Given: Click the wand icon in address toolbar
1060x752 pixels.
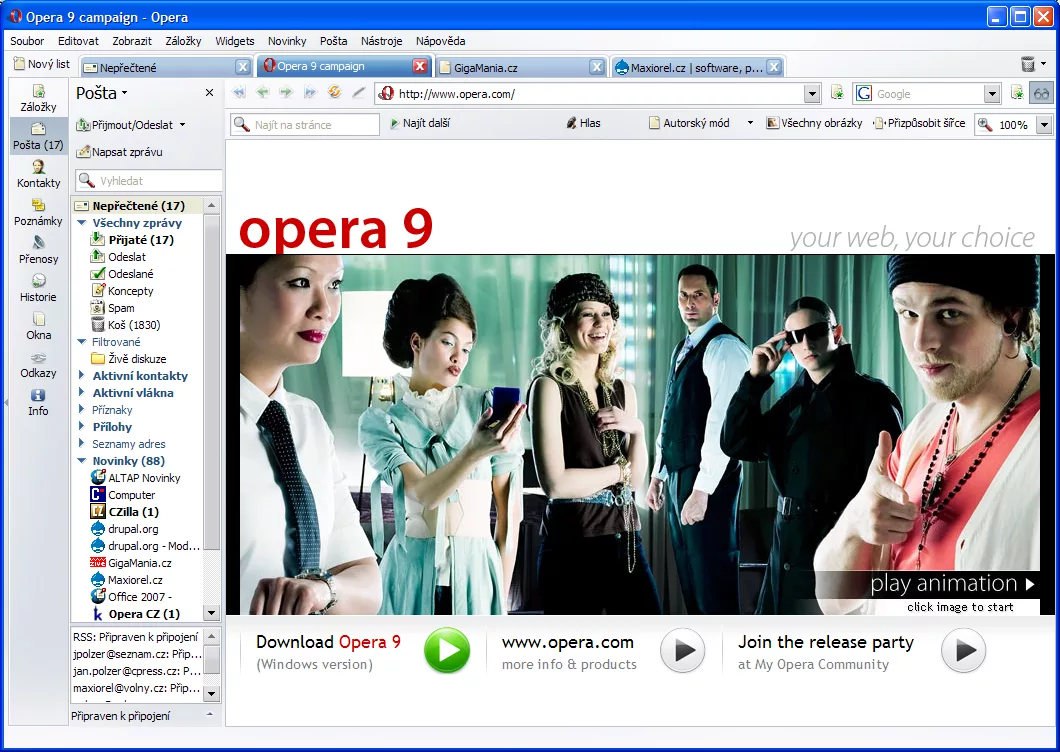Looking at the screenshot, I should coord(358,93).
